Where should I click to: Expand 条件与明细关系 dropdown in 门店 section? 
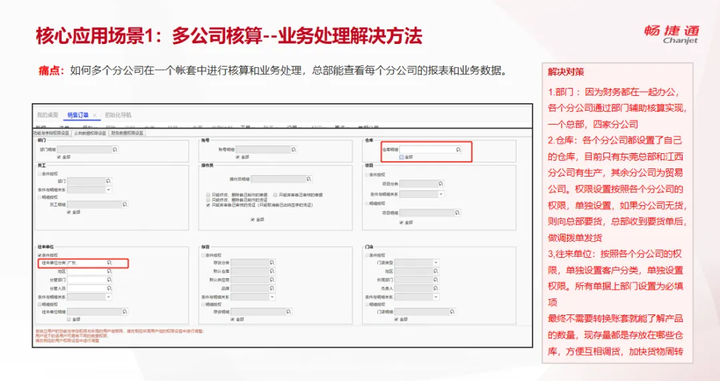coord(436,297)
